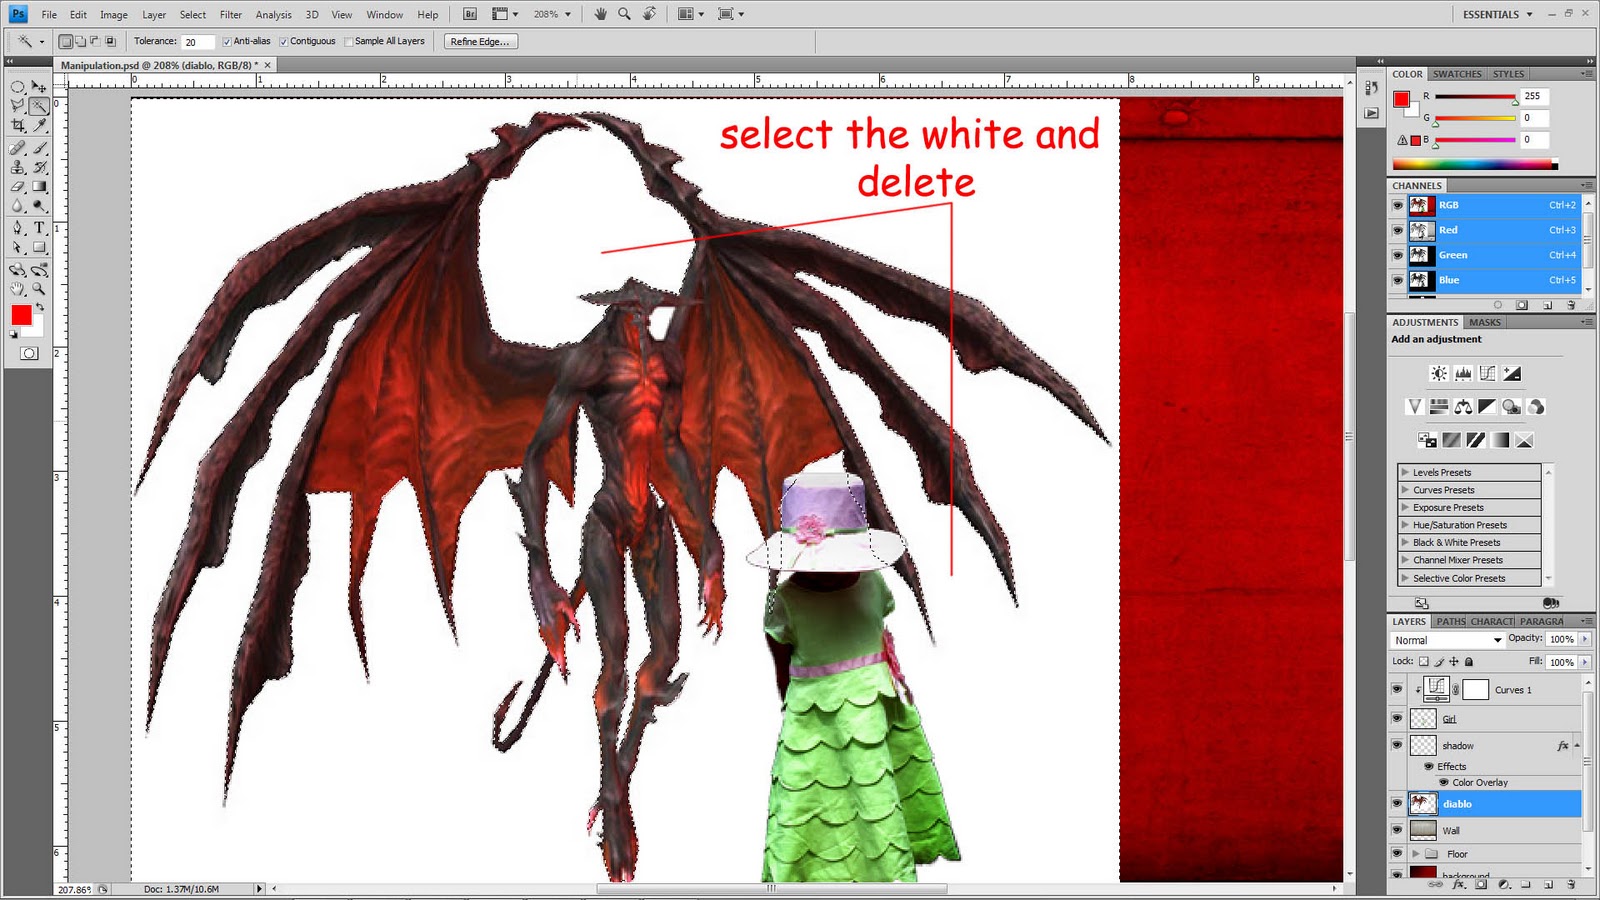This screenshot has height=900, width=1600.
Task: Select the Magic Wand tool in toolbox
Action: point(39,106)
